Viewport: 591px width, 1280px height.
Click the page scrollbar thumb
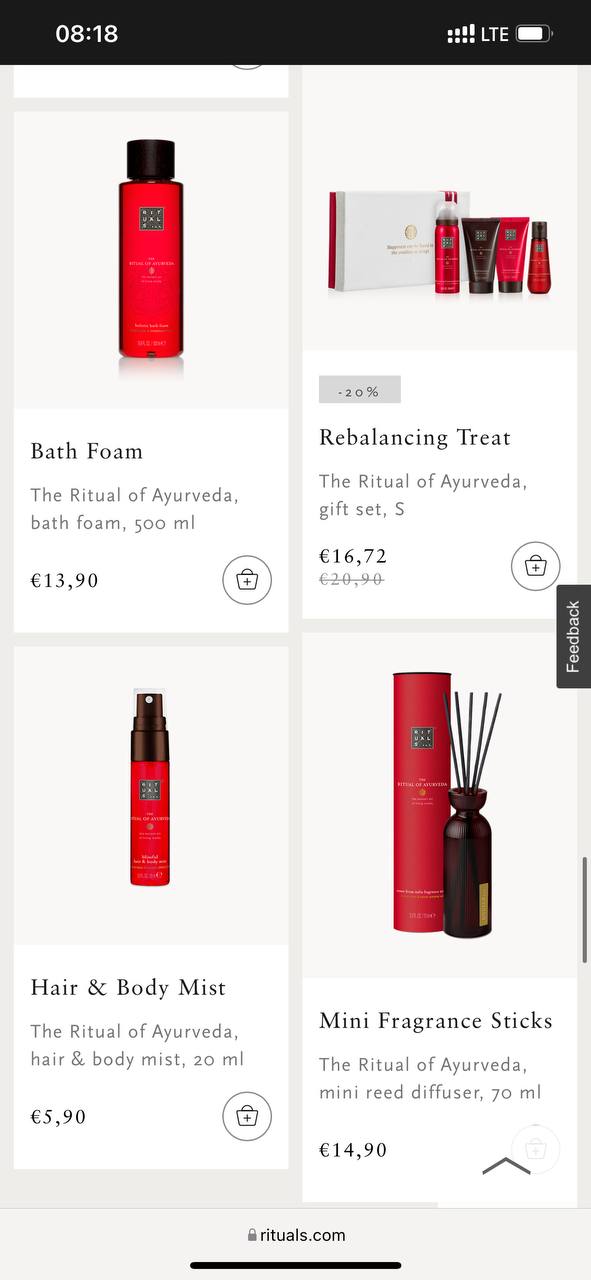point(585,910)
